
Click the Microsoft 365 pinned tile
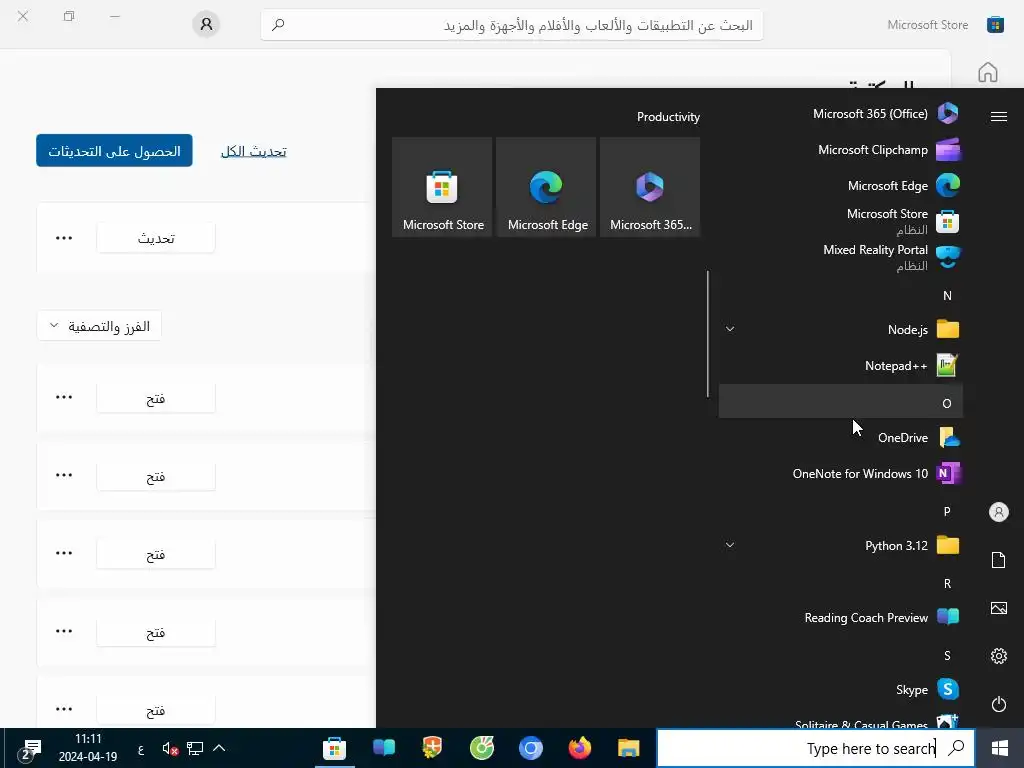(650, 187)
